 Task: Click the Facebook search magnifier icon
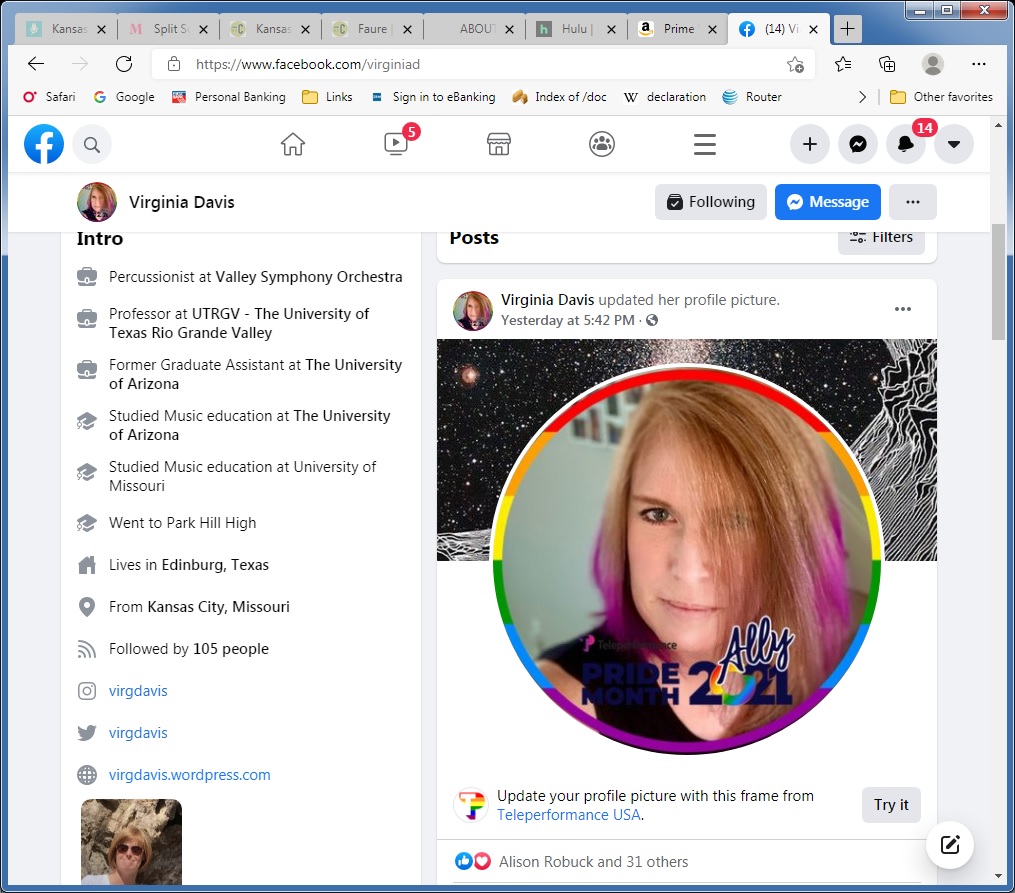pyautogui.click(x=92, y=146)
